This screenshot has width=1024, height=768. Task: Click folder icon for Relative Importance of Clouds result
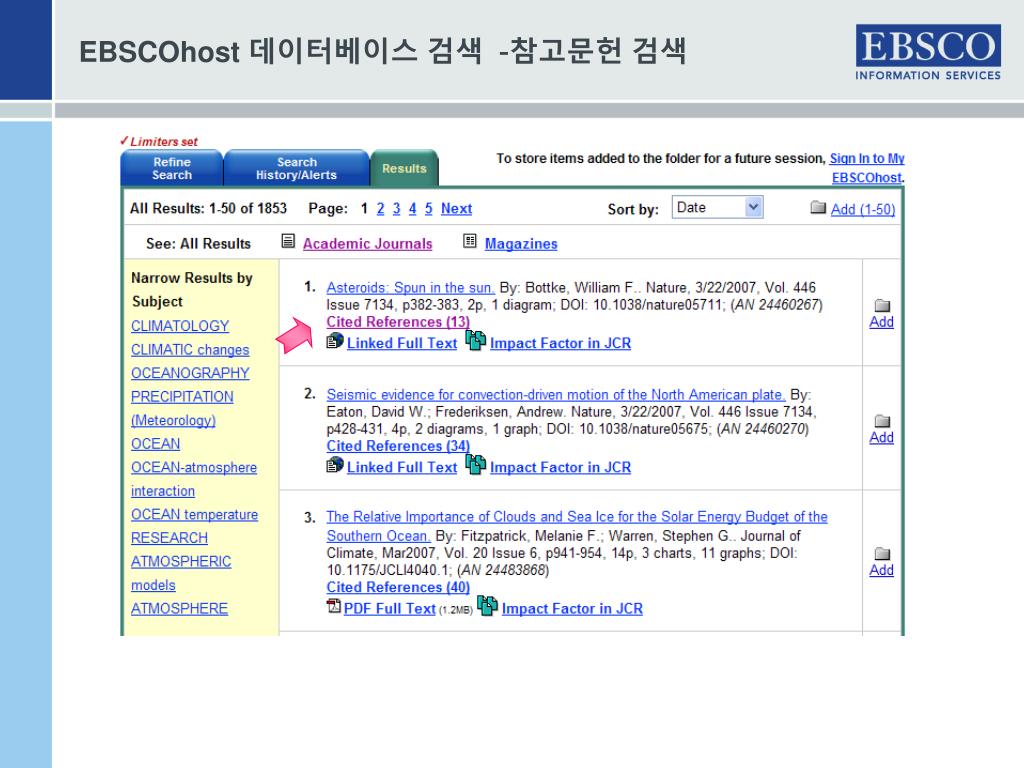(882, 553)
